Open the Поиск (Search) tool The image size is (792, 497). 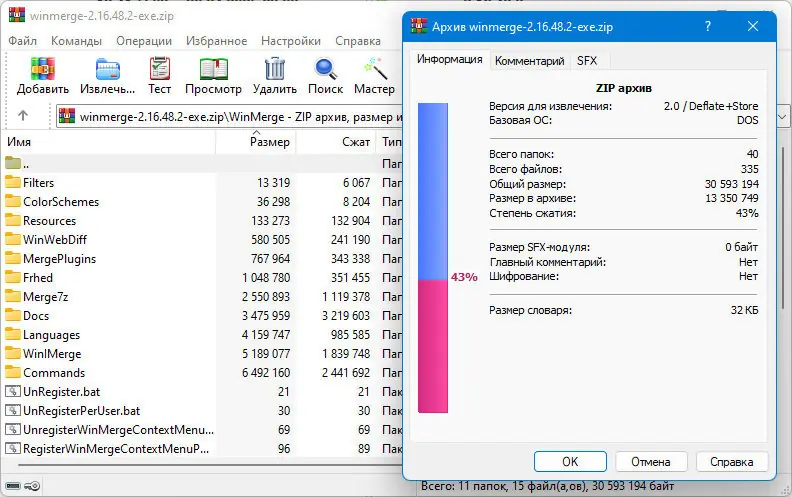click(x=325, y=69)
